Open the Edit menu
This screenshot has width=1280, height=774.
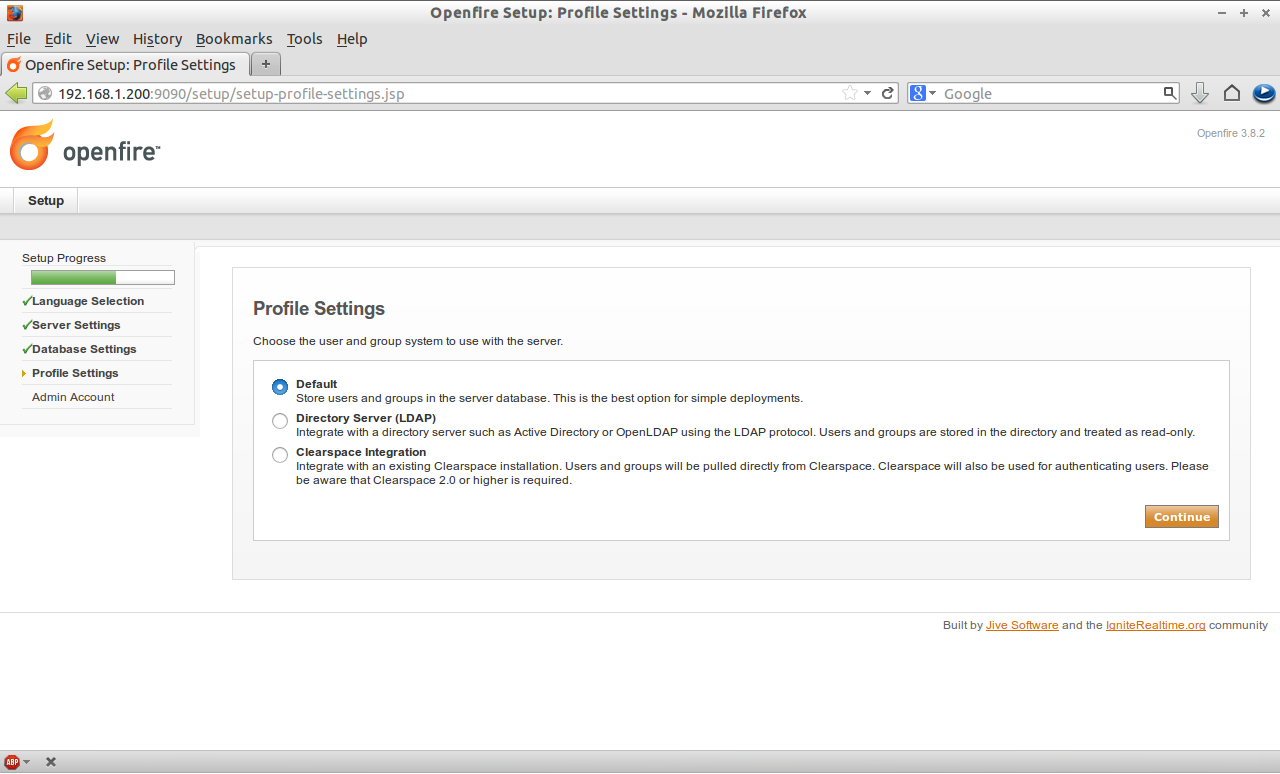tap(58, 39)
